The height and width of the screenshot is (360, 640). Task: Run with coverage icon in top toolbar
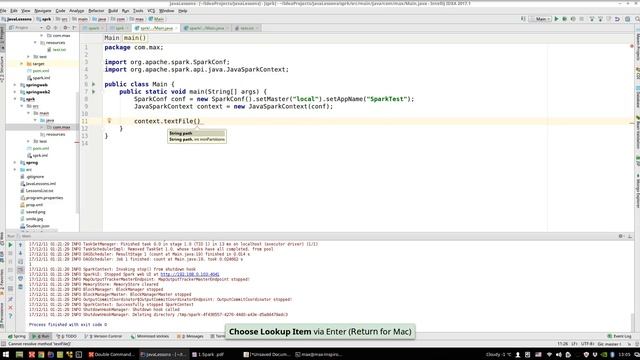(x=573, y=19)
